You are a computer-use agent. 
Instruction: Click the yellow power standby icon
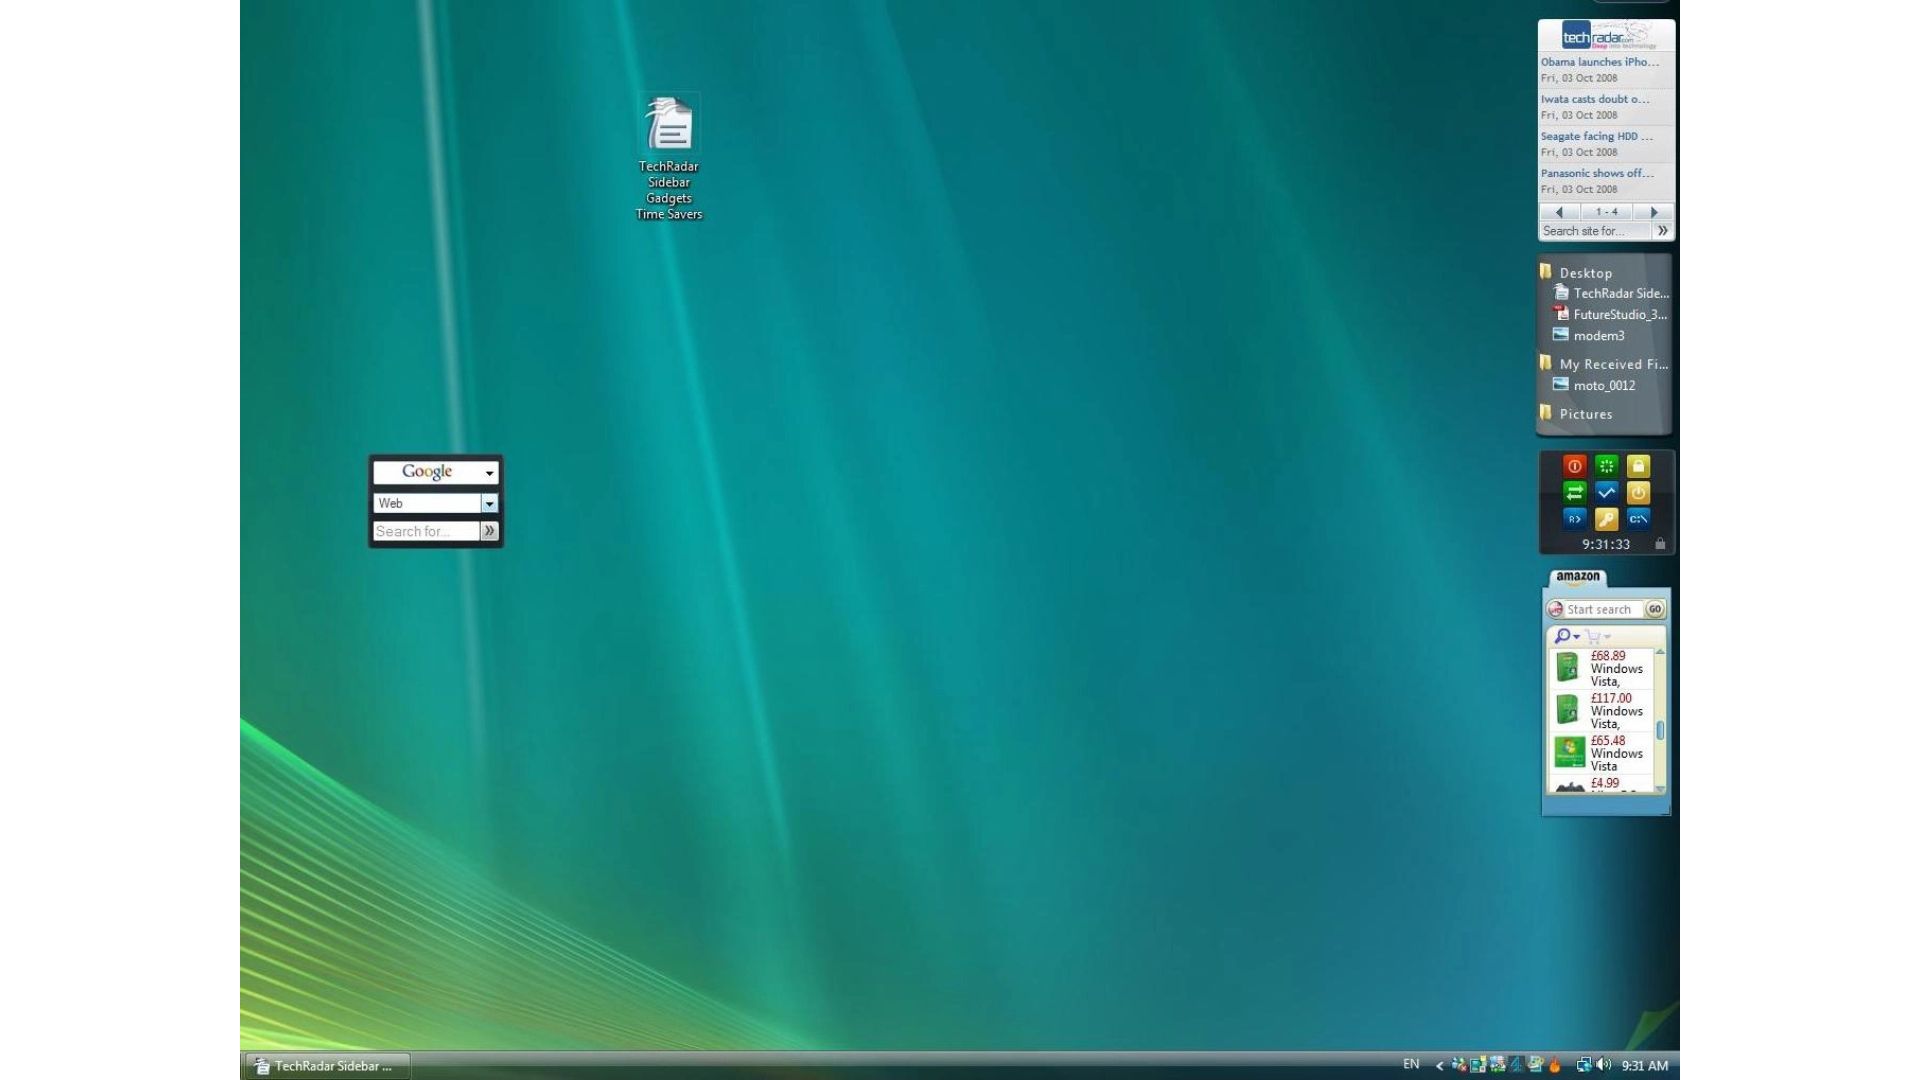[x=1638, y=492]
